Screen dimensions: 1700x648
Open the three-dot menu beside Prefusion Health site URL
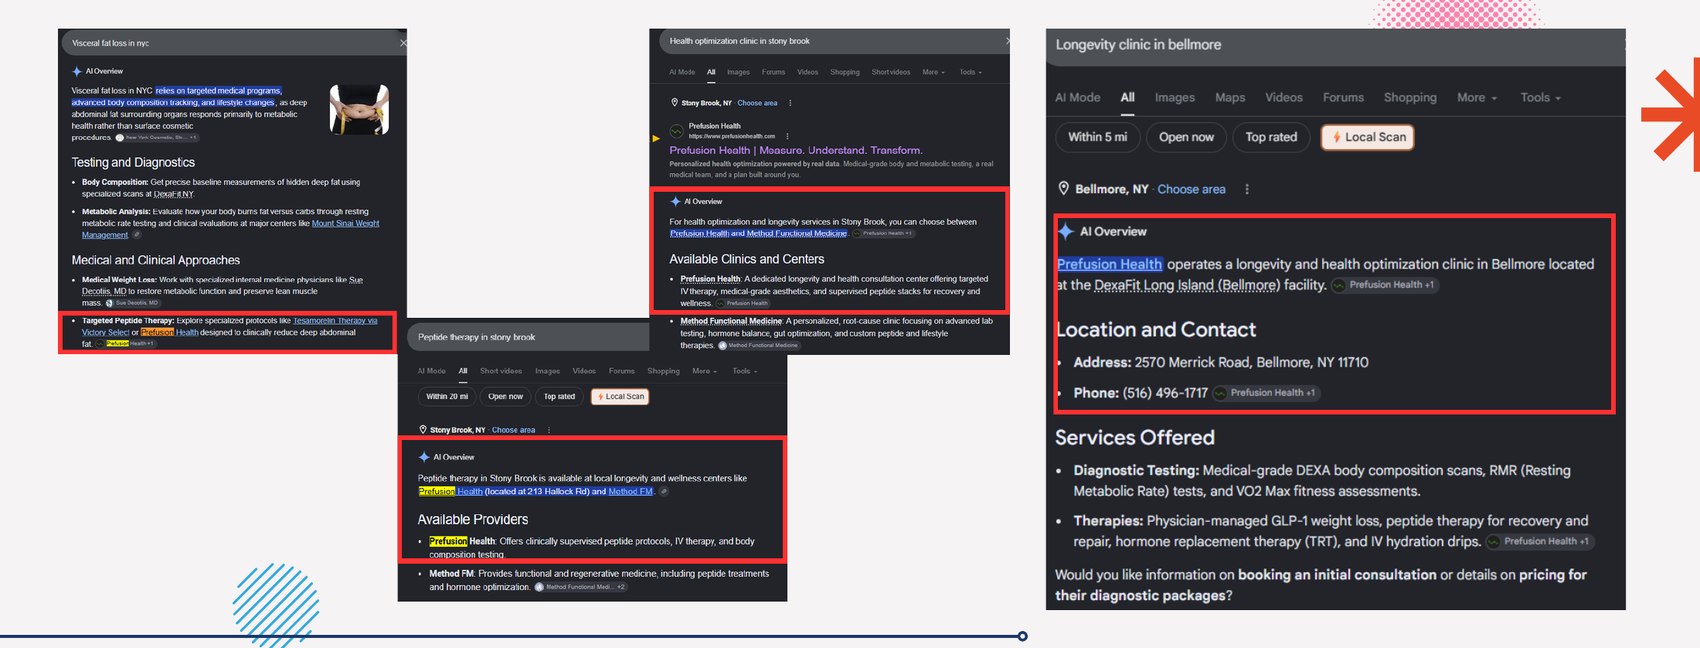click(x=788, y=136)
